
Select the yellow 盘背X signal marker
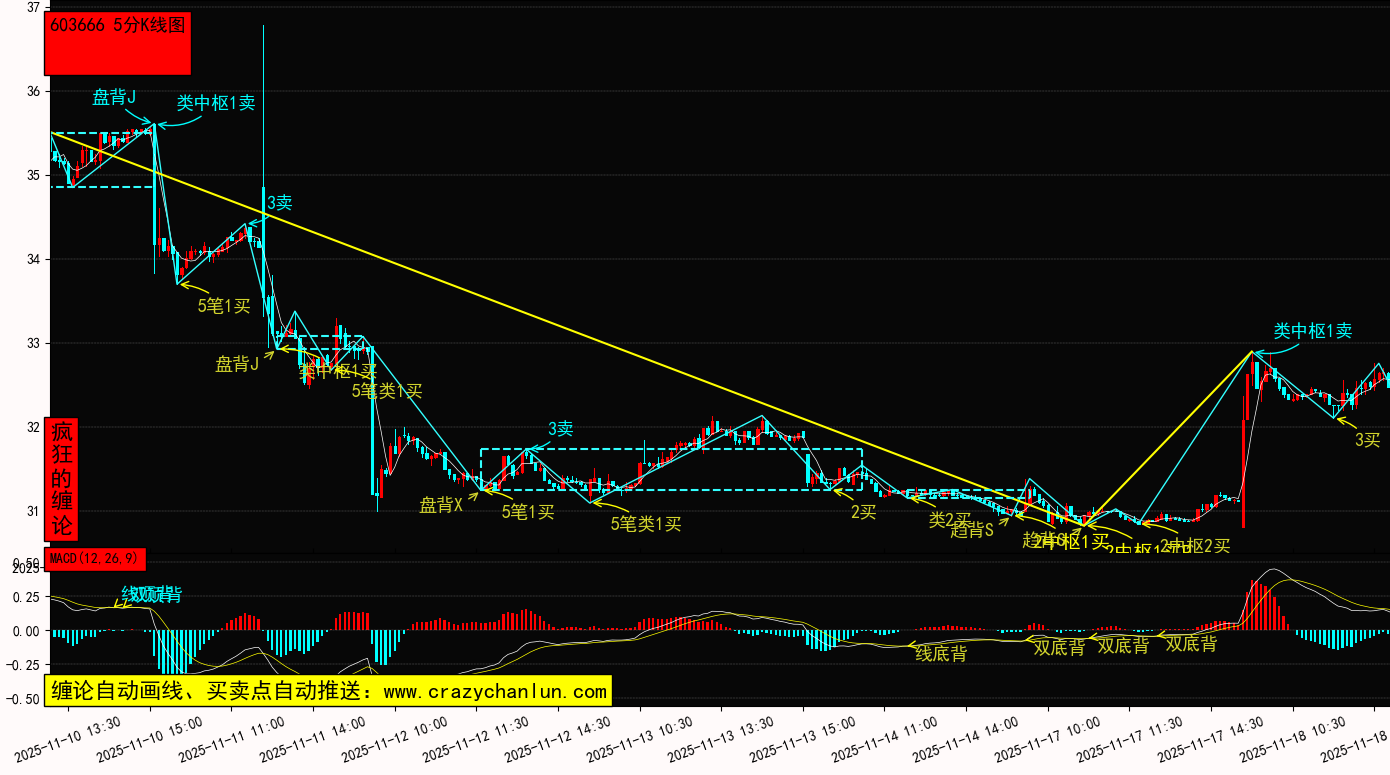tap(441, 505)
